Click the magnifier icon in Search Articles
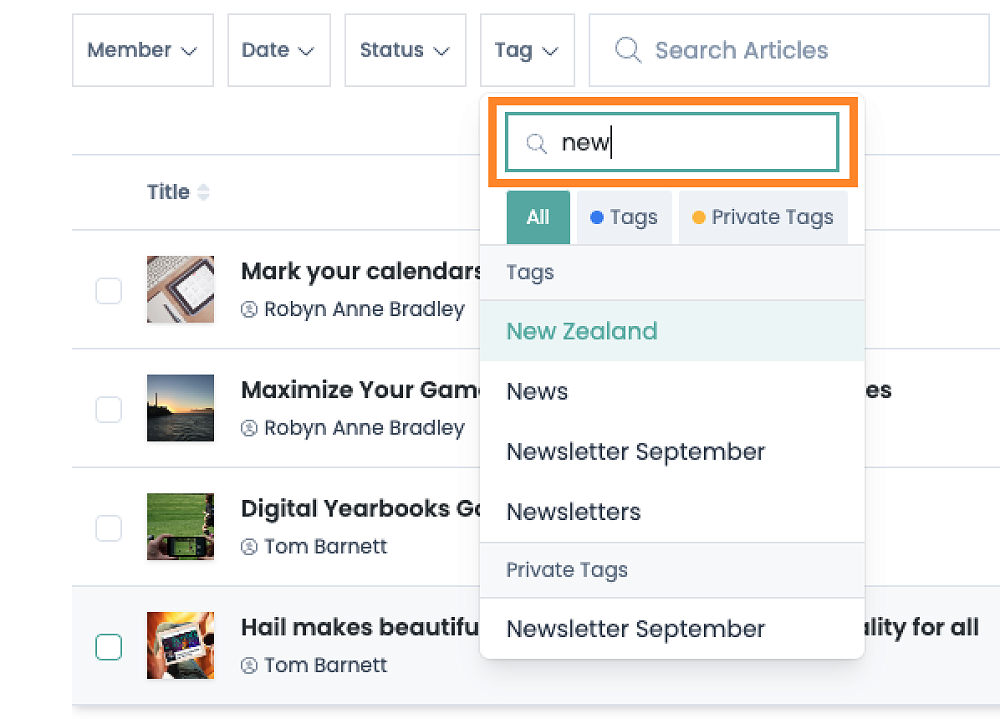1000x719 pixels. (627, 50)
